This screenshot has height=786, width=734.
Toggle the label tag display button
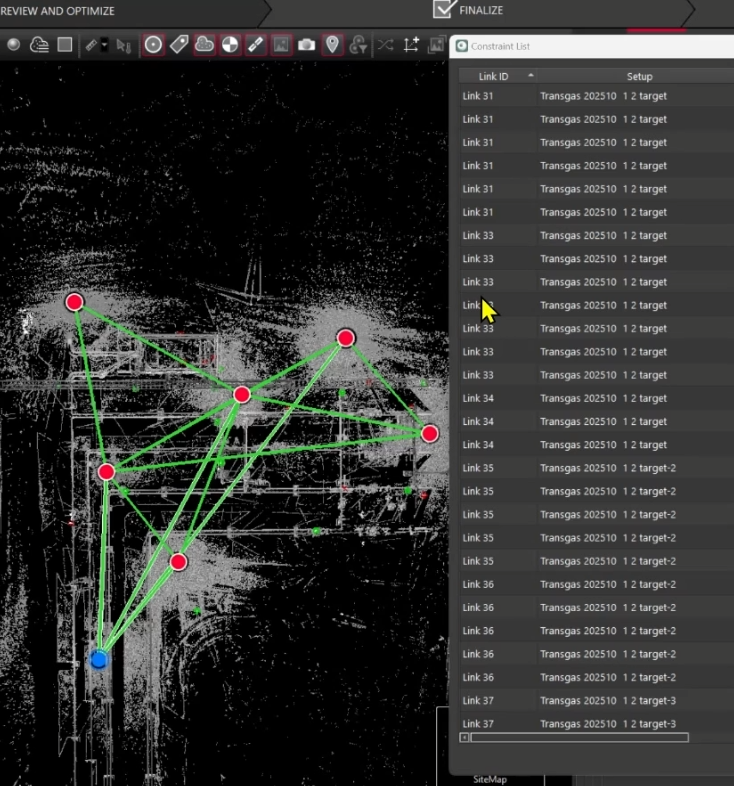click(179, 45)
